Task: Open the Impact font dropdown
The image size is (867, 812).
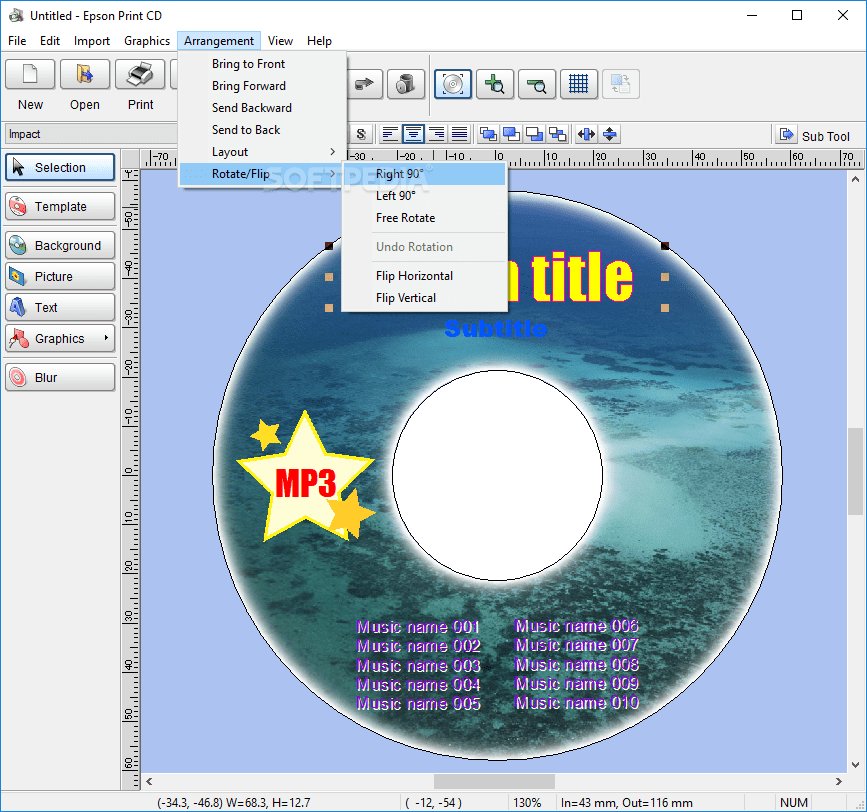Action: pos(90,134)
